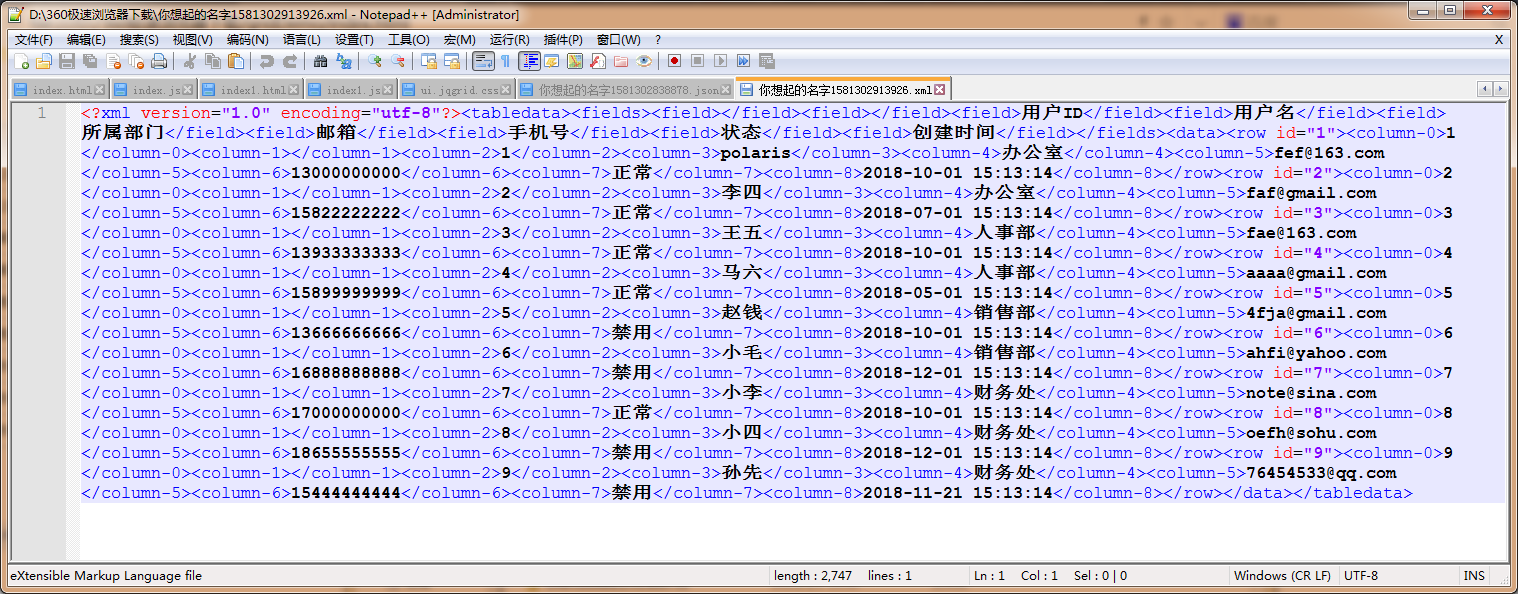This screenshot has height=594, width=1518.
Task: Close the index1.js tab with its X button
Action: point(386,87)
